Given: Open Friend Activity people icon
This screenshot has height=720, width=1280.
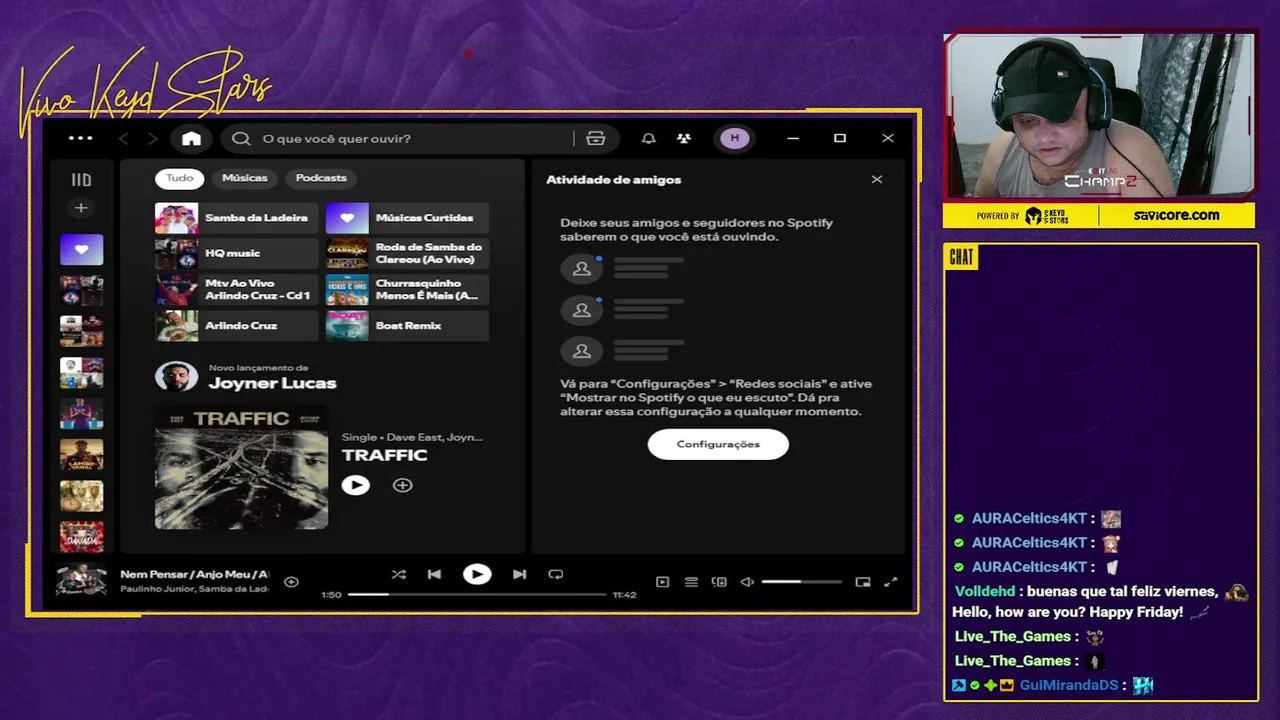Looking at the screenshot, I should [x=684, y=139].
